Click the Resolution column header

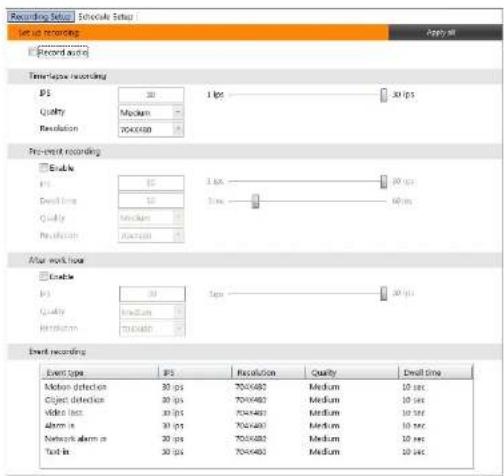268,372
